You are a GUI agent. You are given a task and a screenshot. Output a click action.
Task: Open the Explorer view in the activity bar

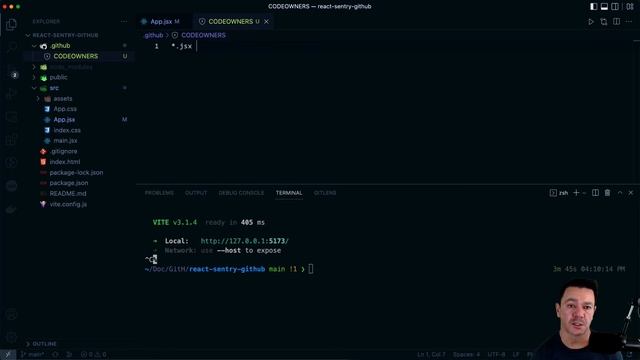pos(11,24)
